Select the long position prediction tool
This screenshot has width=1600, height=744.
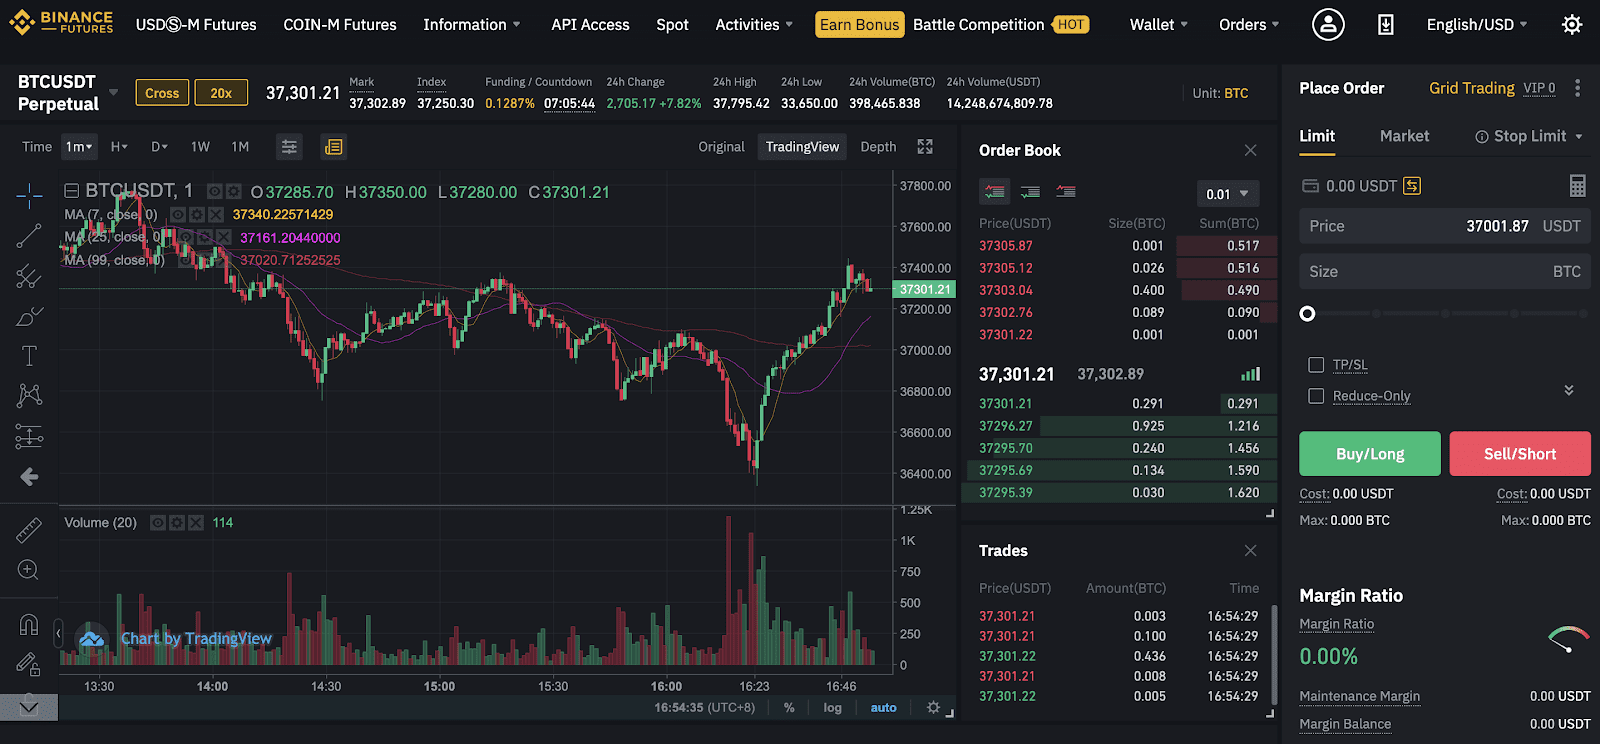pos(29,436)
